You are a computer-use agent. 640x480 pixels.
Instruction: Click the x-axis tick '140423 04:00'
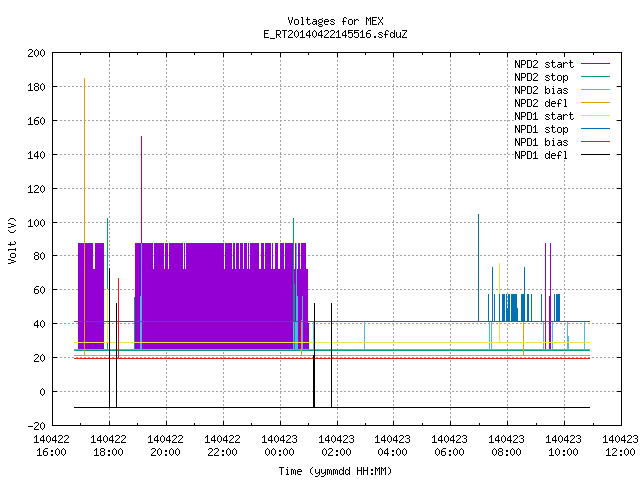[x=393, y=446]
